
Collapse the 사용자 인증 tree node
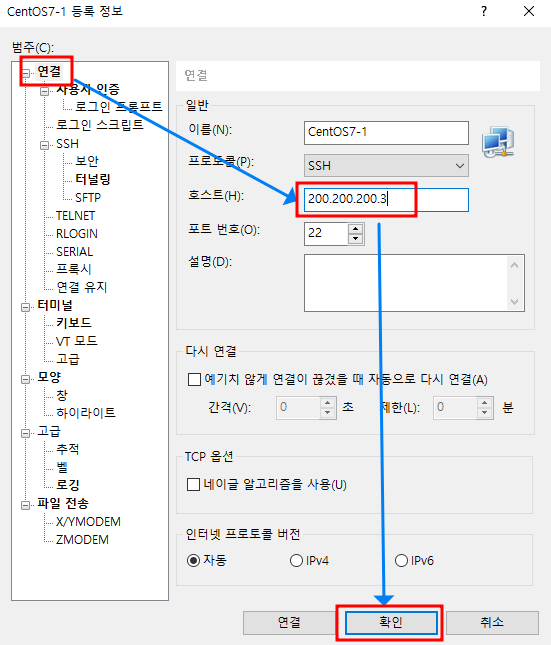tap(44, 91)
